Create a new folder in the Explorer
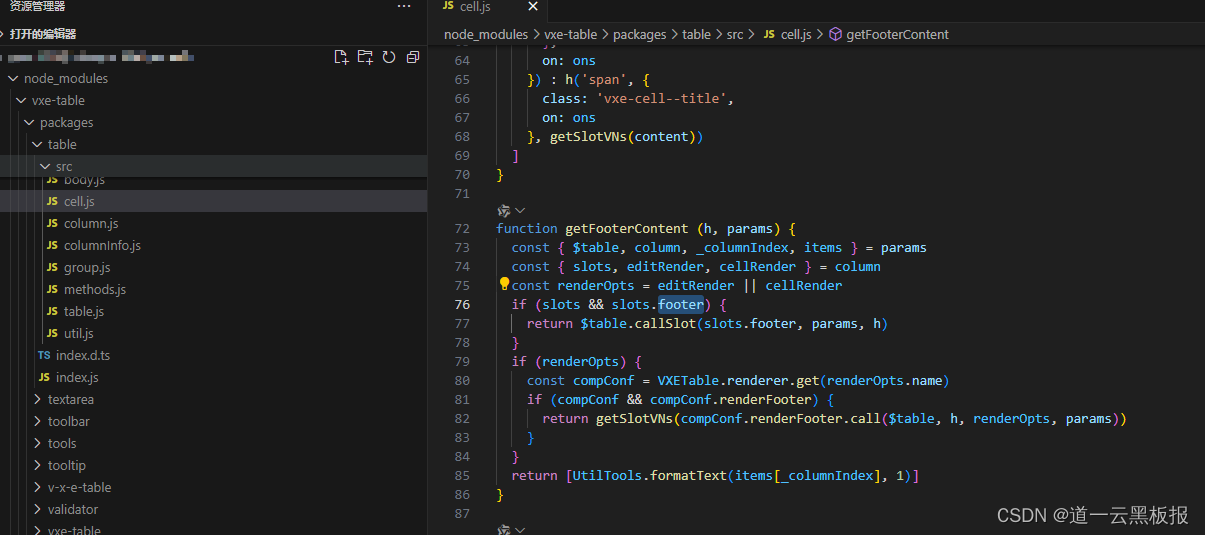Viewport: 1205px width, 535px height. (x=365, y=57)
